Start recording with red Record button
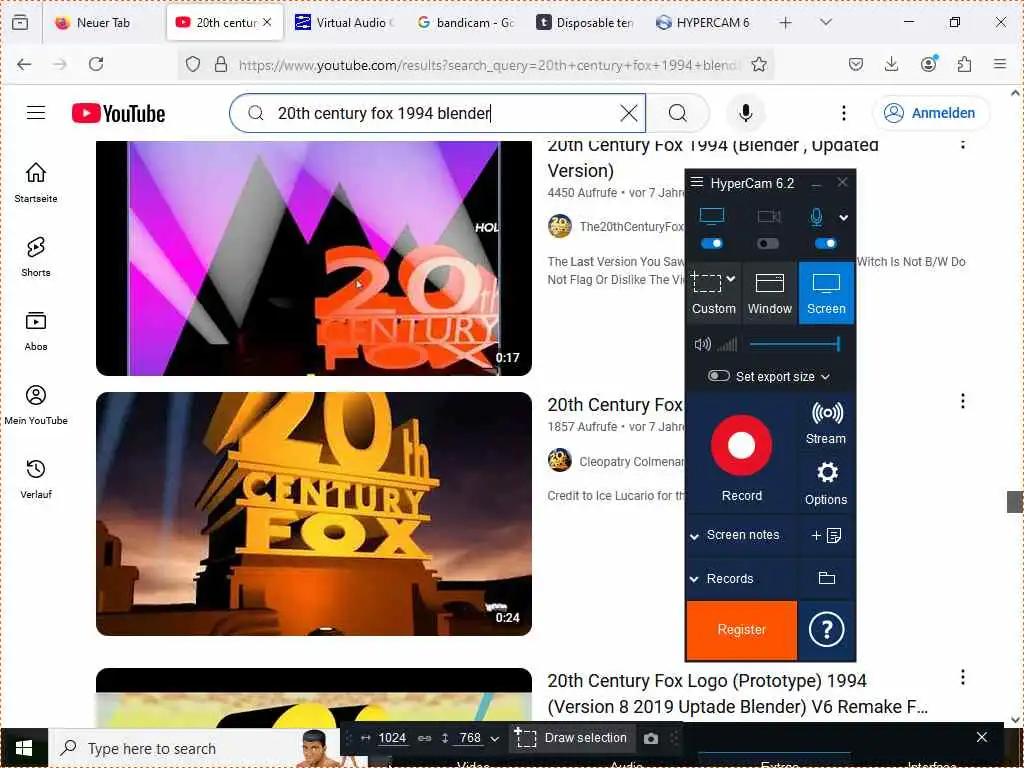Screen dimensions: 1024x768 click(x=741, y=445)
